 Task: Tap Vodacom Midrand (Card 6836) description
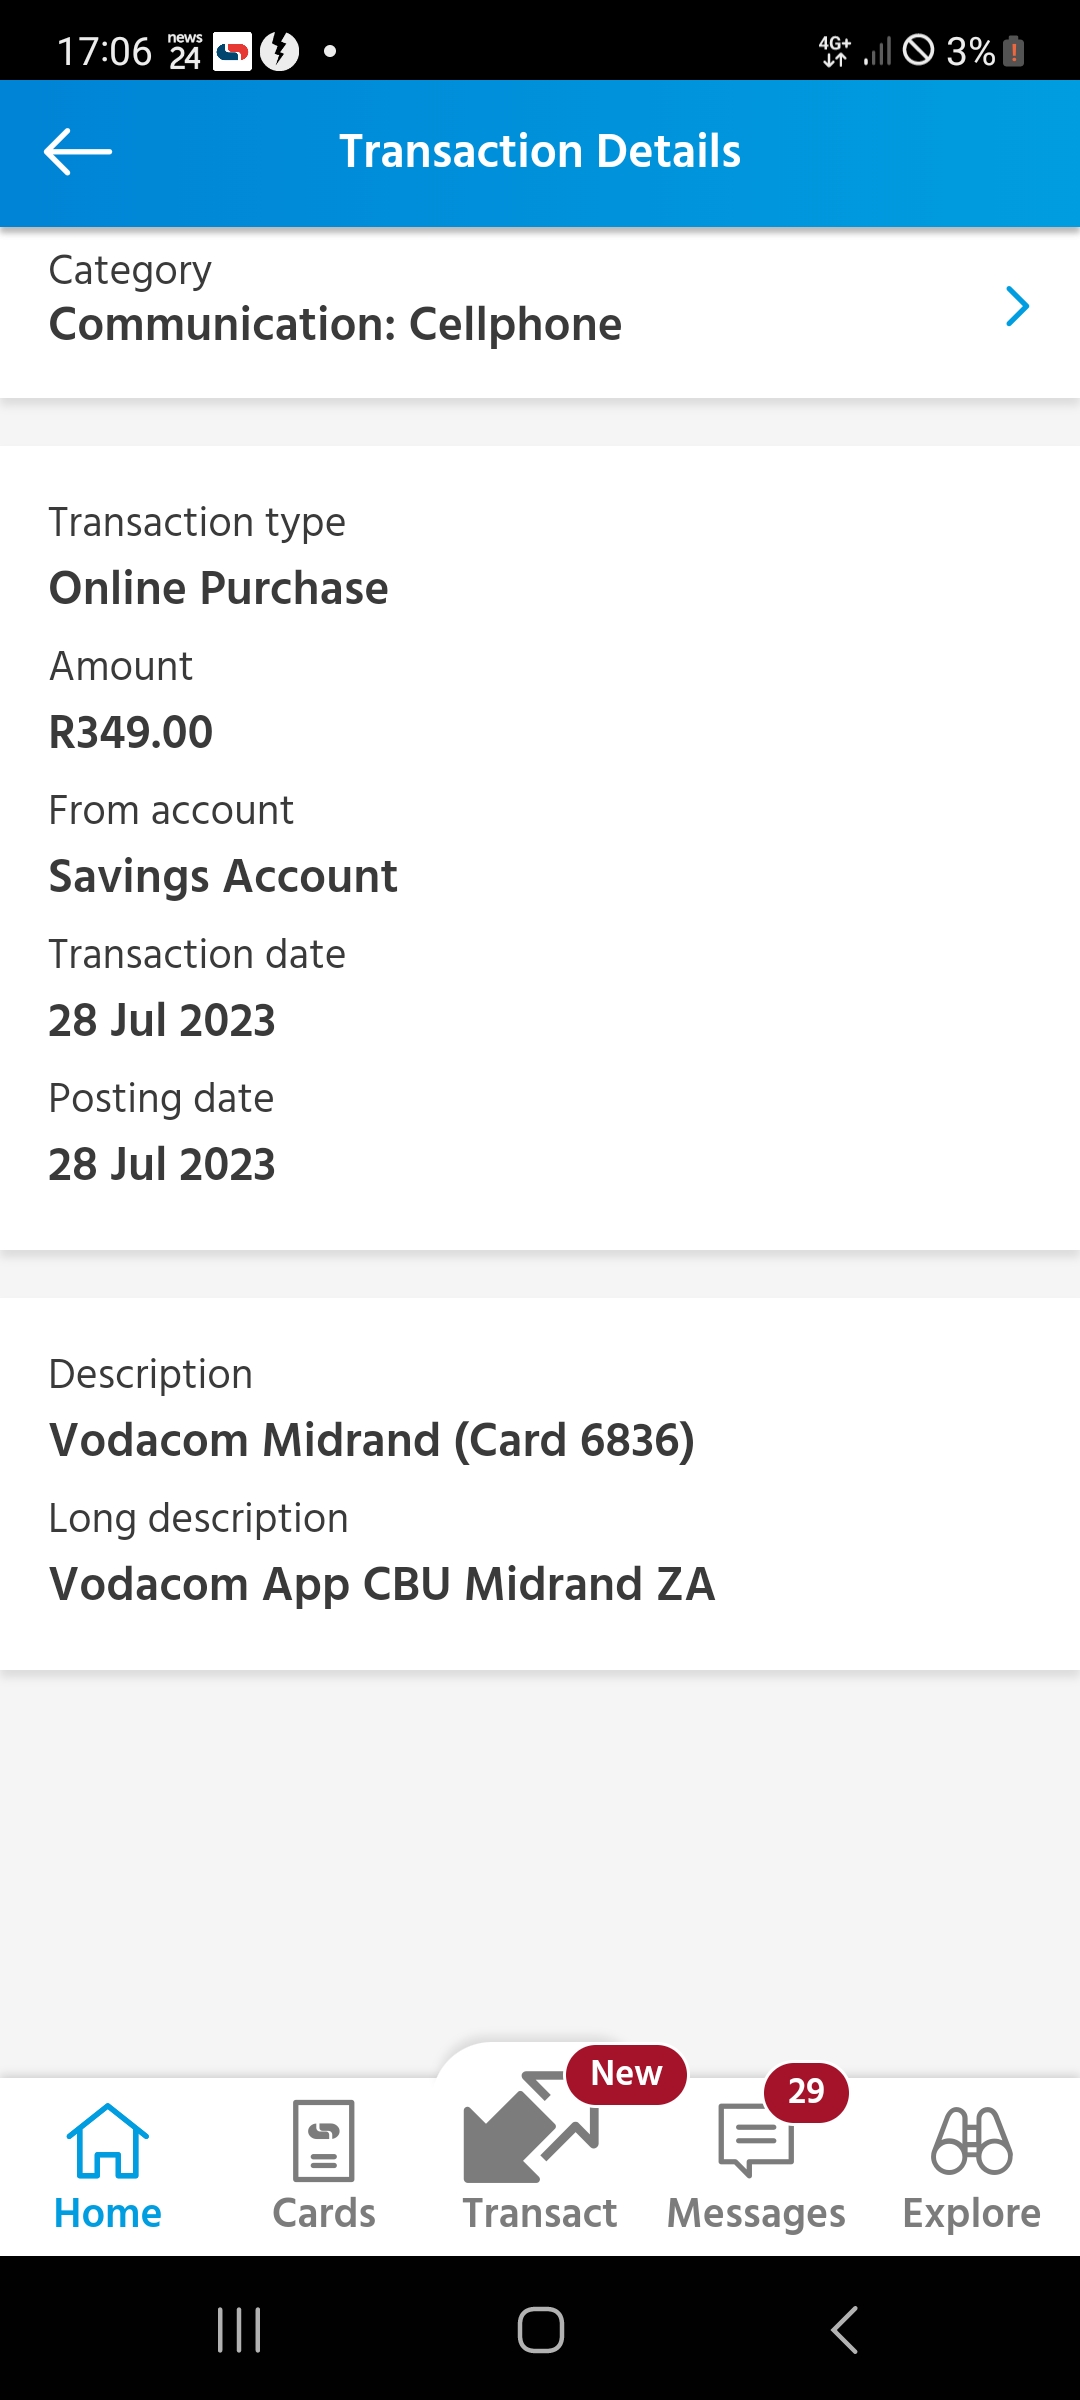[371, 1440]
